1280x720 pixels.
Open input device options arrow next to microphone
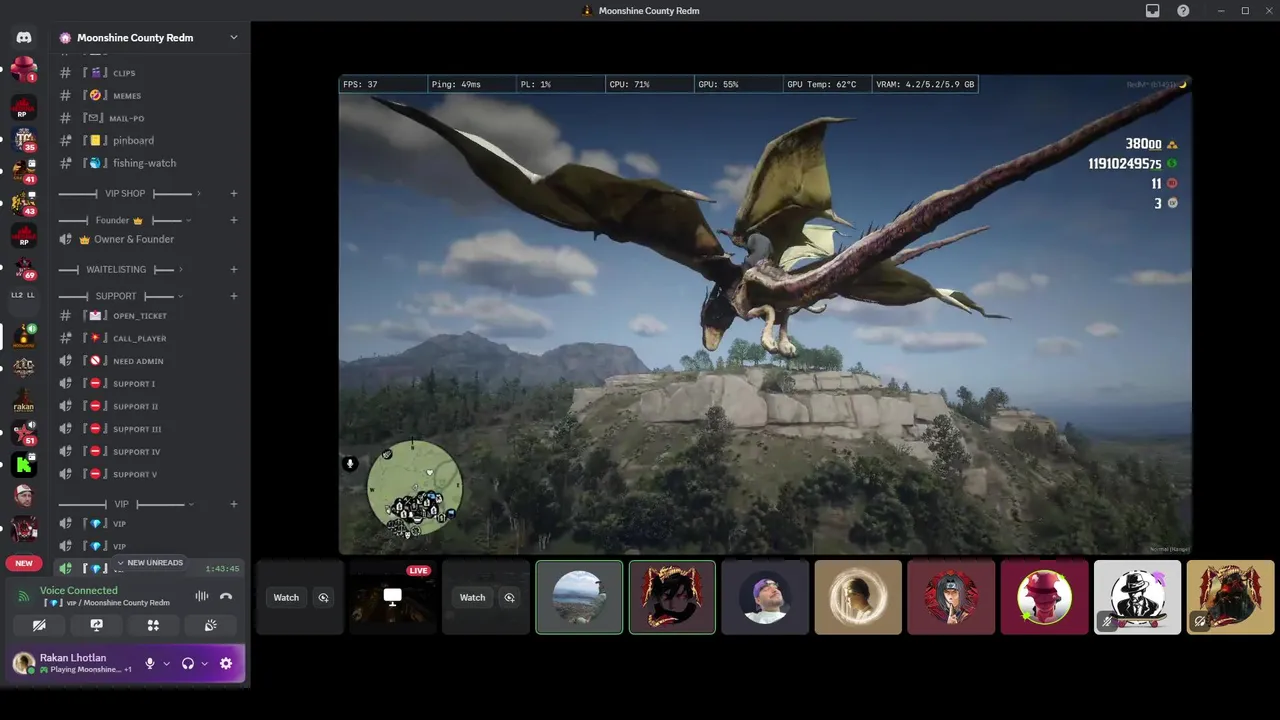coord(166,663)
